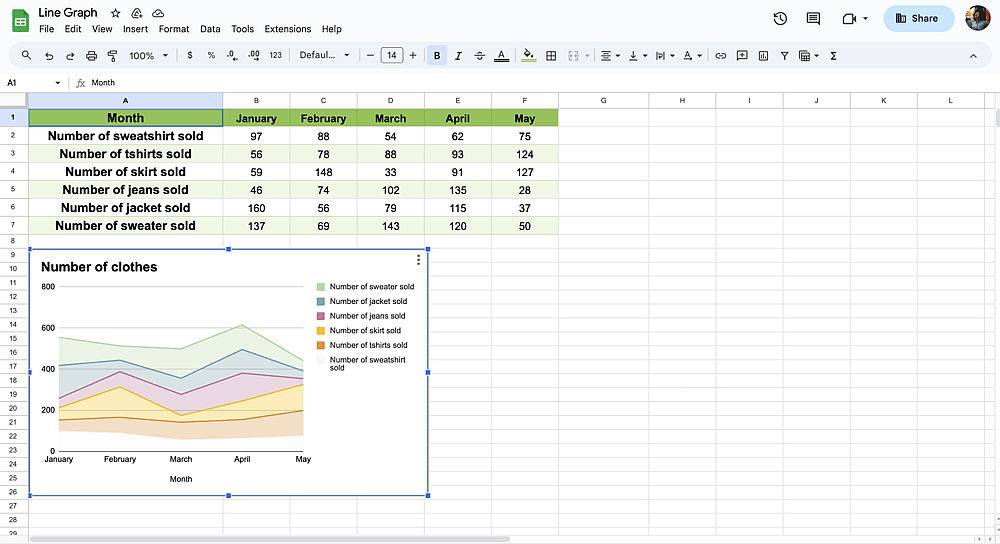Screen dimensions: 1000x544
Task: Open the meeting camera dropdown
Action: (865, 18)
